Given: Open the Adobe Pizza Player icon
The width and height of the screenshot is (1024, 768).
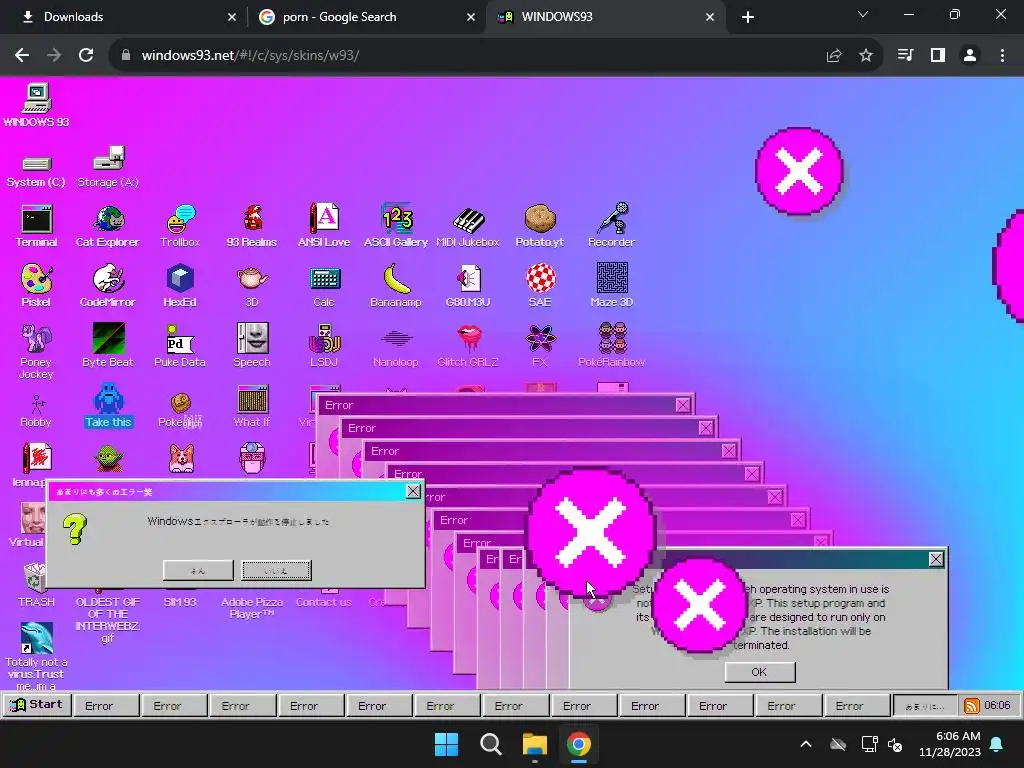Looking at the screenshot, I should [x=252, y=607].
